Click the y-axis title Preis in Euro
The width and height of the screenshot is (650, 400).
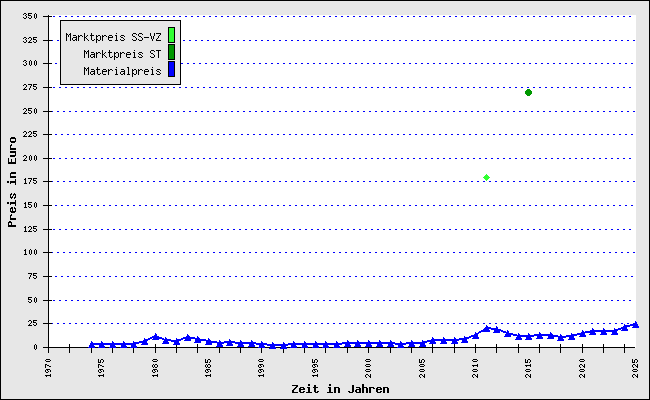[x=12, y=182]
